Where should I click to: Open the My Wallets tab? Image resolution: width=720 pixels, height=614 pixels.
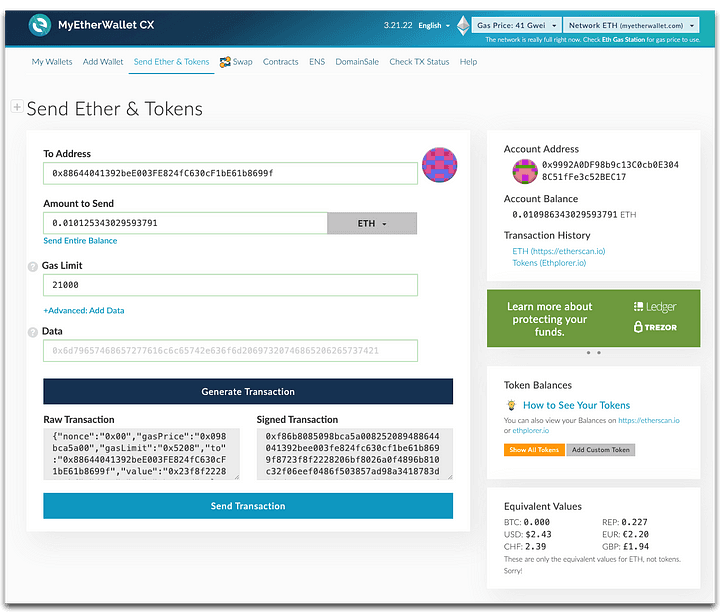click(x=52, y=62)
